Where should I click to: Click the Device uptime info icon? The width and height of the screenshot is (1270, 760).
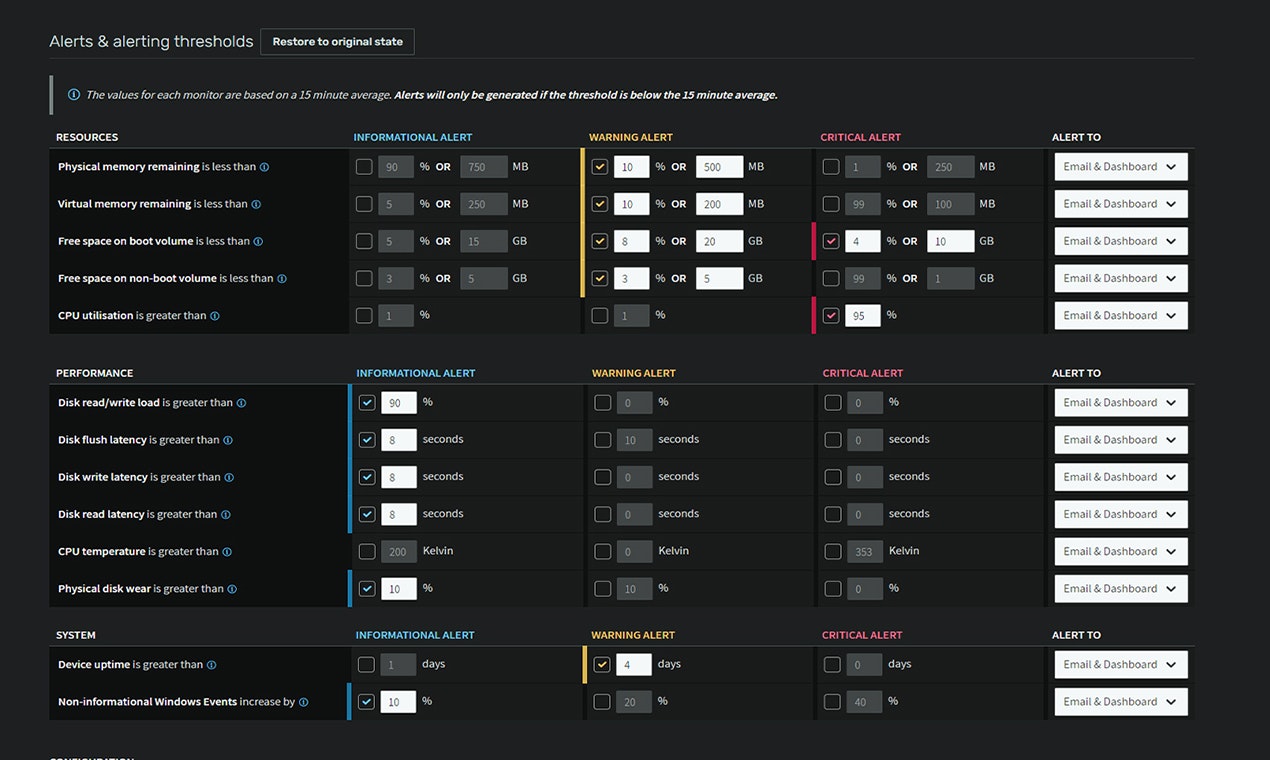(211, 663)
